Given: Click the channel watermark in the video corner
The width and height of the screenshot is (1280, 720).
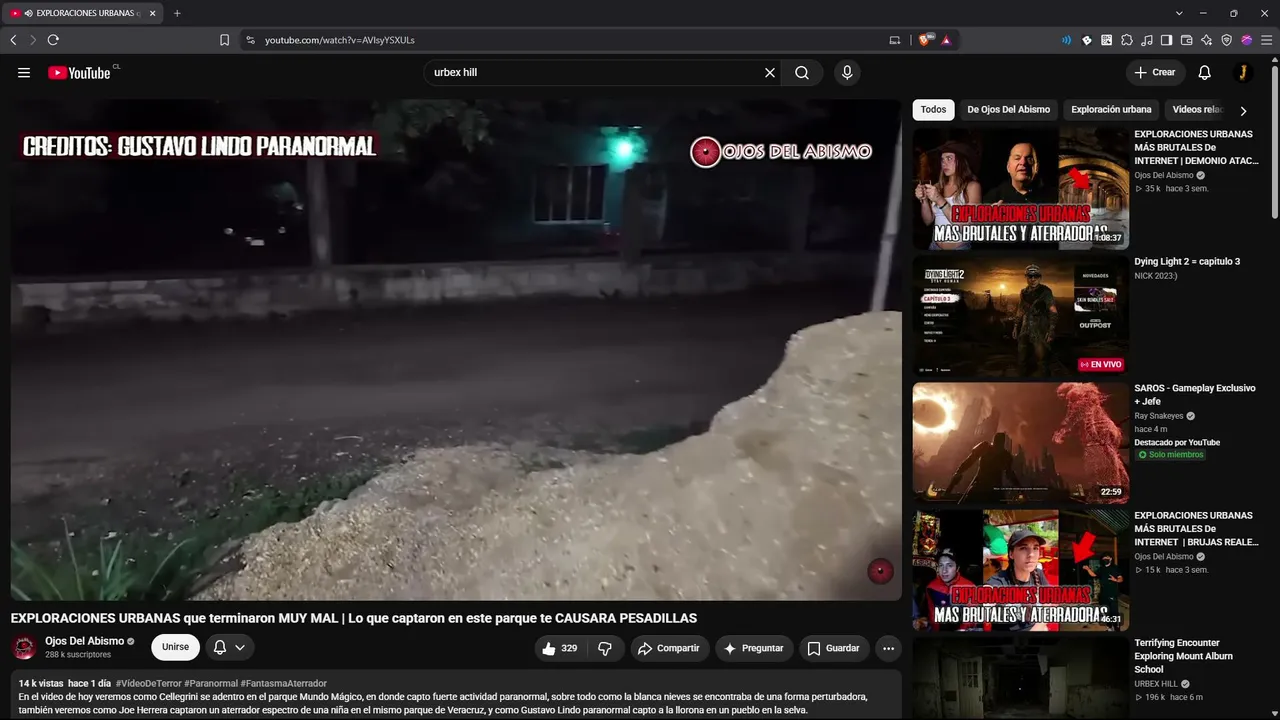Looking at the screenshot, I should coord(880,571).
